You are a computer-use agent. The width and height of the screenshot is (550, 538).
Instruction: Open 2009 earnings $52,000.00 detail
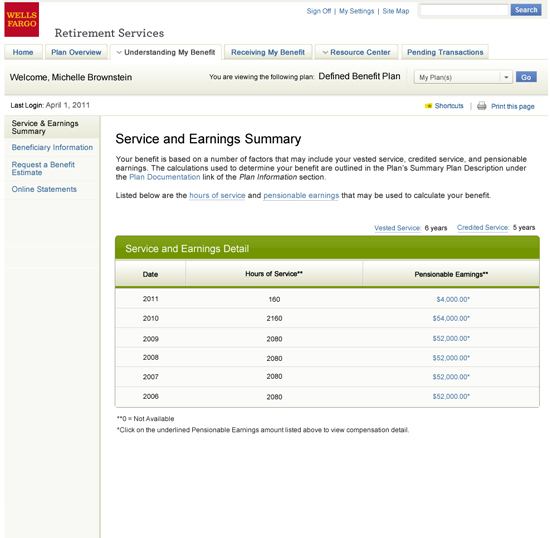[451, 338]
